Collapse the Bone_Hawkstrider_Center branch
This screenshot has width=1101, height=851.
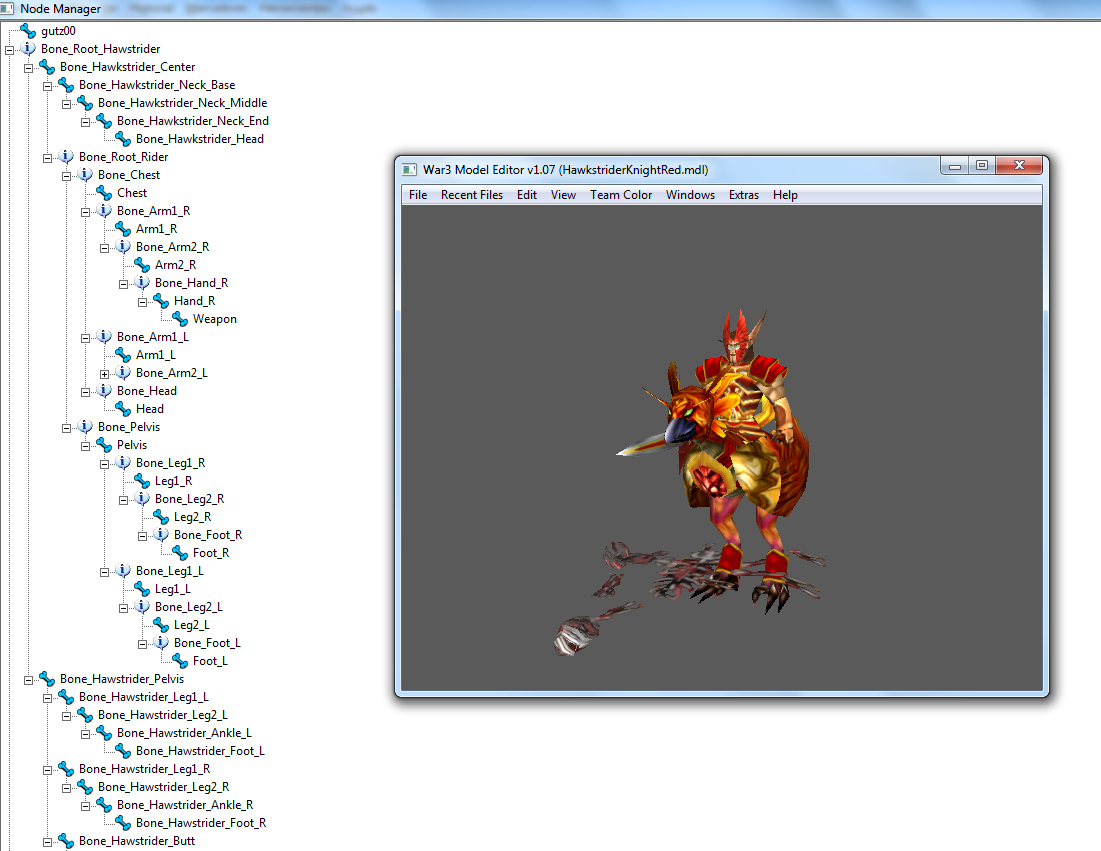28,68
